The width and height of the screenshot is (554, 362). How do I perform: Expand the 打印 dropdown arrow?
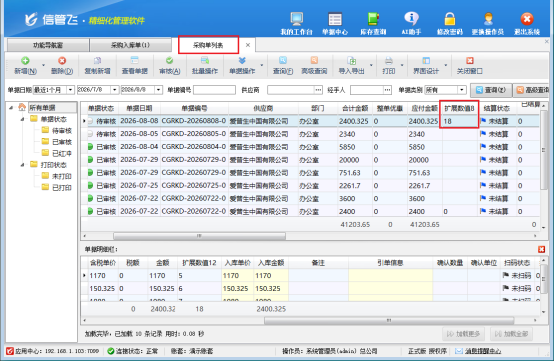click(402, 65)
